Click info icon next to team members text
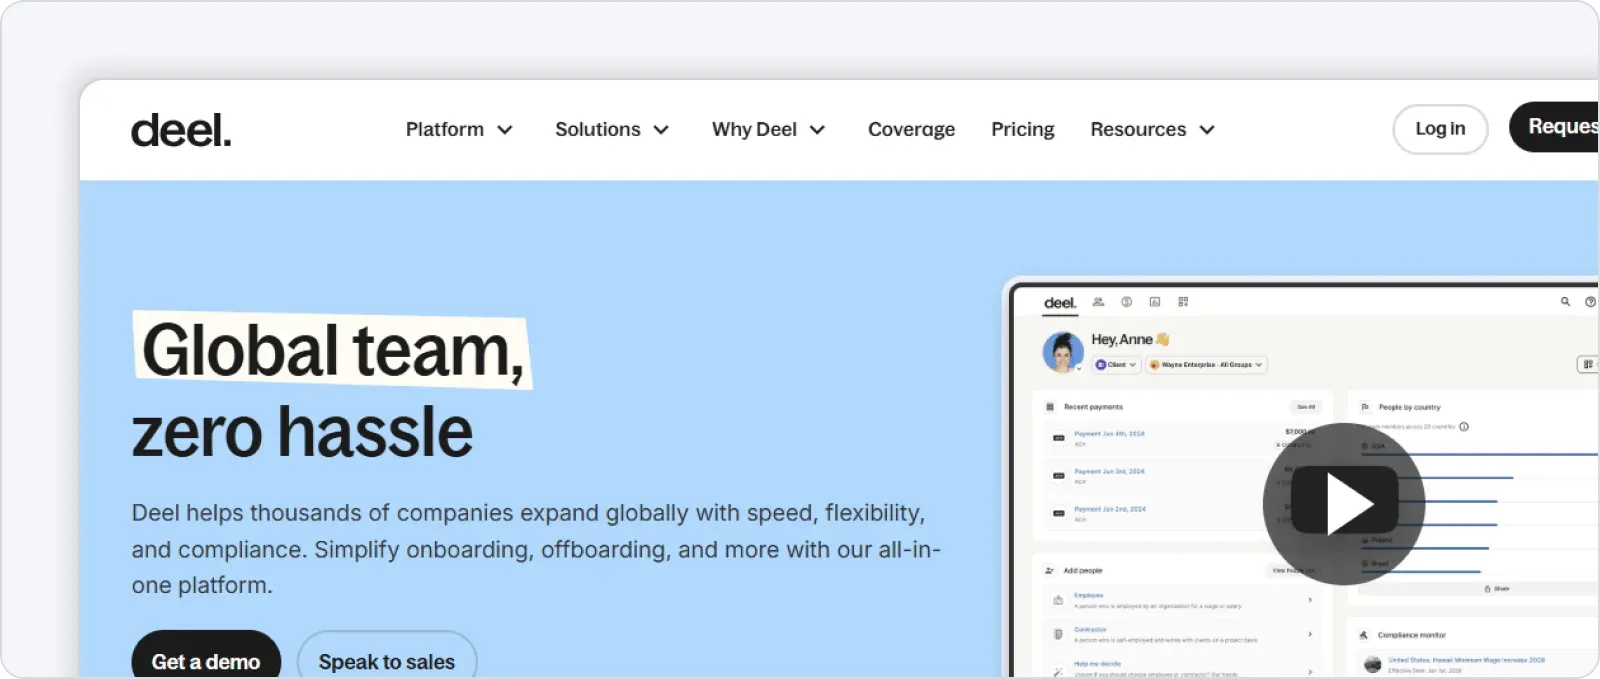The image size is (1600, 679). (1464, 427)
